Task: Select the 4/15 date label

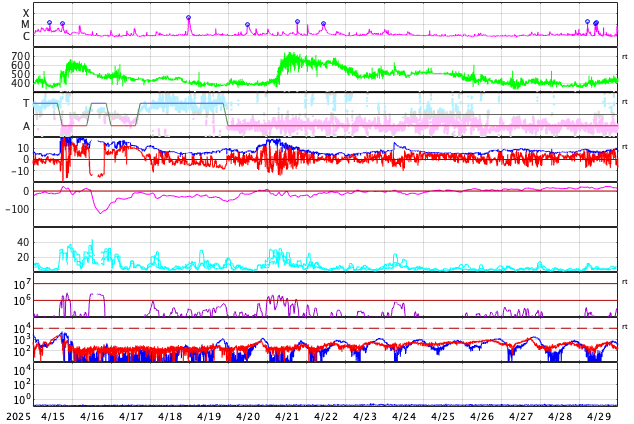Action: click(53, 417)
